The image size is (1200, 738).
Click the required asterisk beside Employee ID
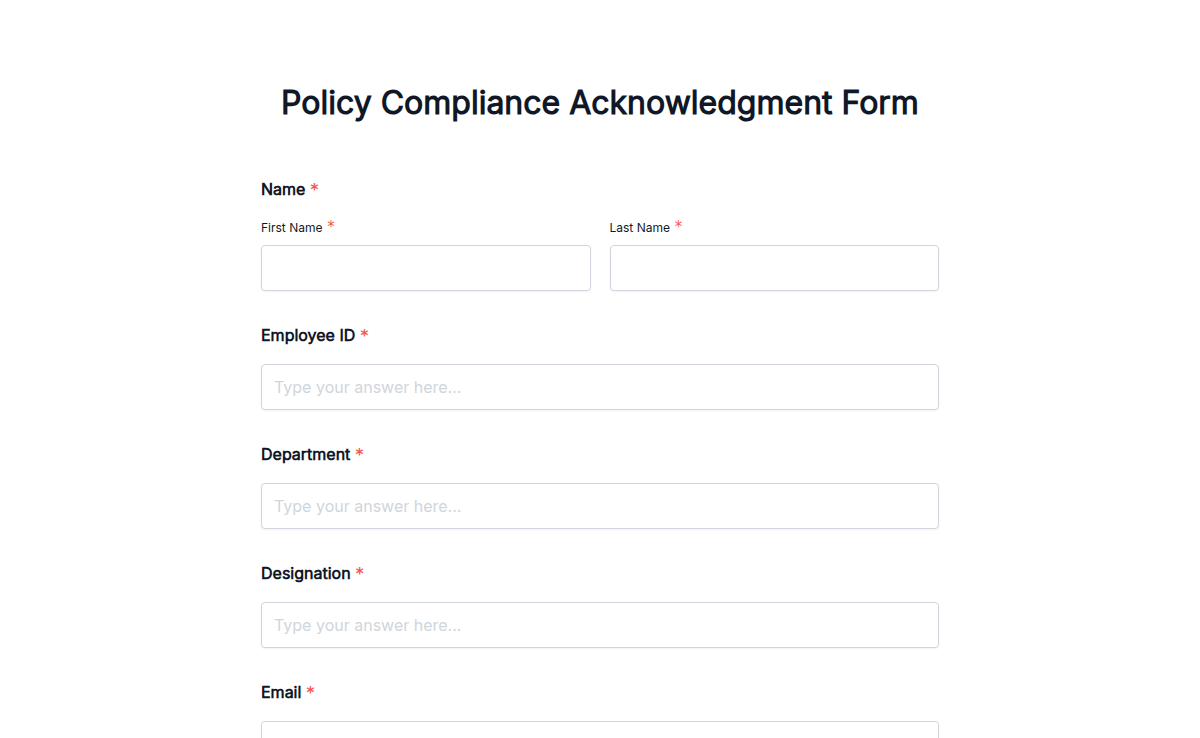(364, 333)
